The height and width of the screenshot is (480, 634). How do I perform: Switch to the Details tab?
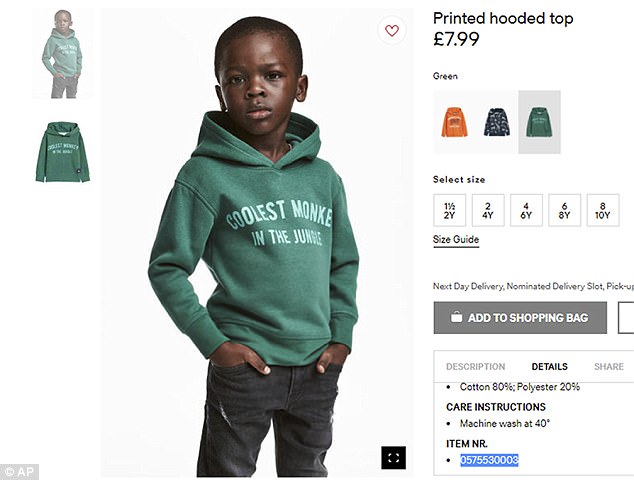pyautogui.click(x=549, y=367)
